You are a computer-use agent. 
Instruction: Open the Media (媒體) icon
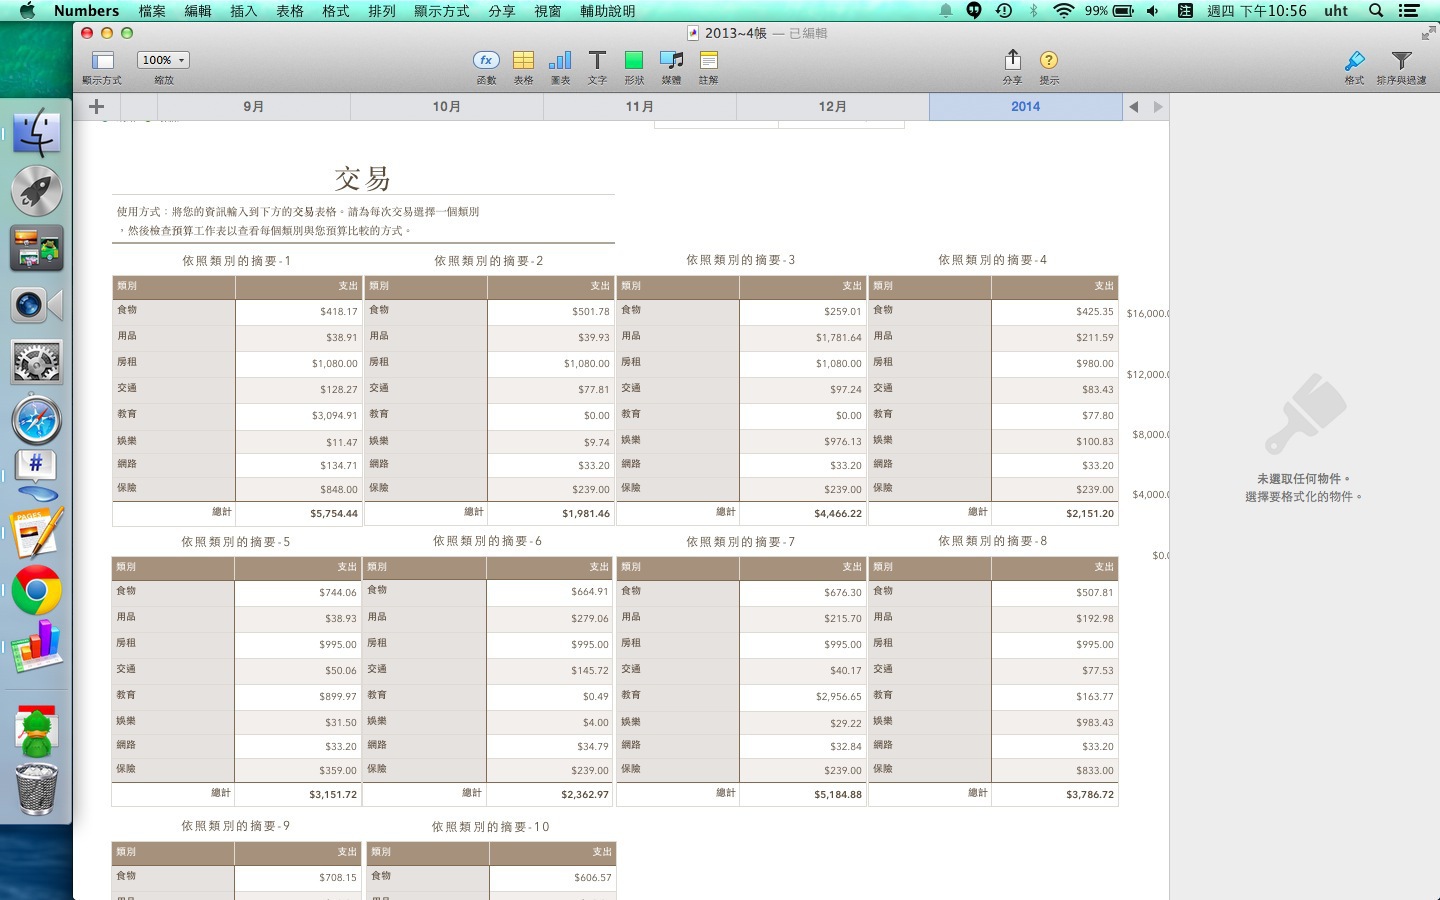click(671, 60)
